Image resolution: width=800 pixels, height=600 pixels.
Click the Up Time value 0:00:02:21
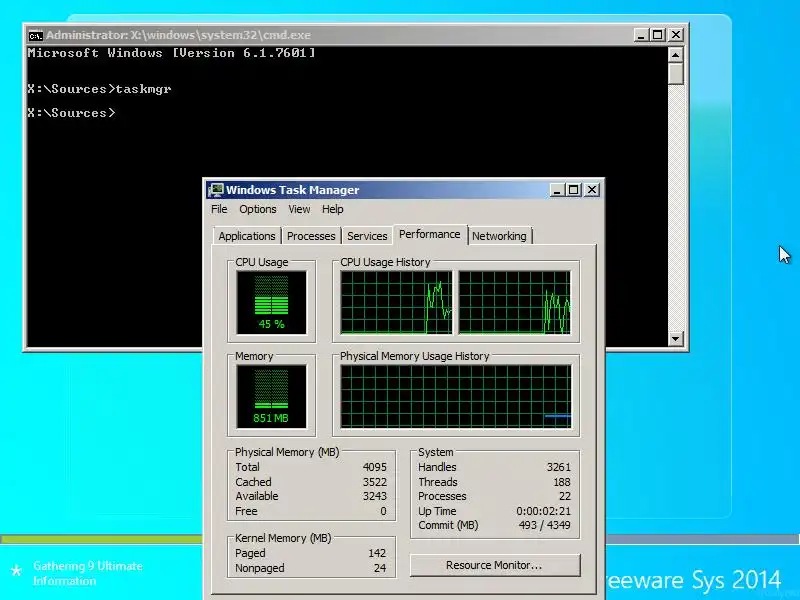point(543,511)
